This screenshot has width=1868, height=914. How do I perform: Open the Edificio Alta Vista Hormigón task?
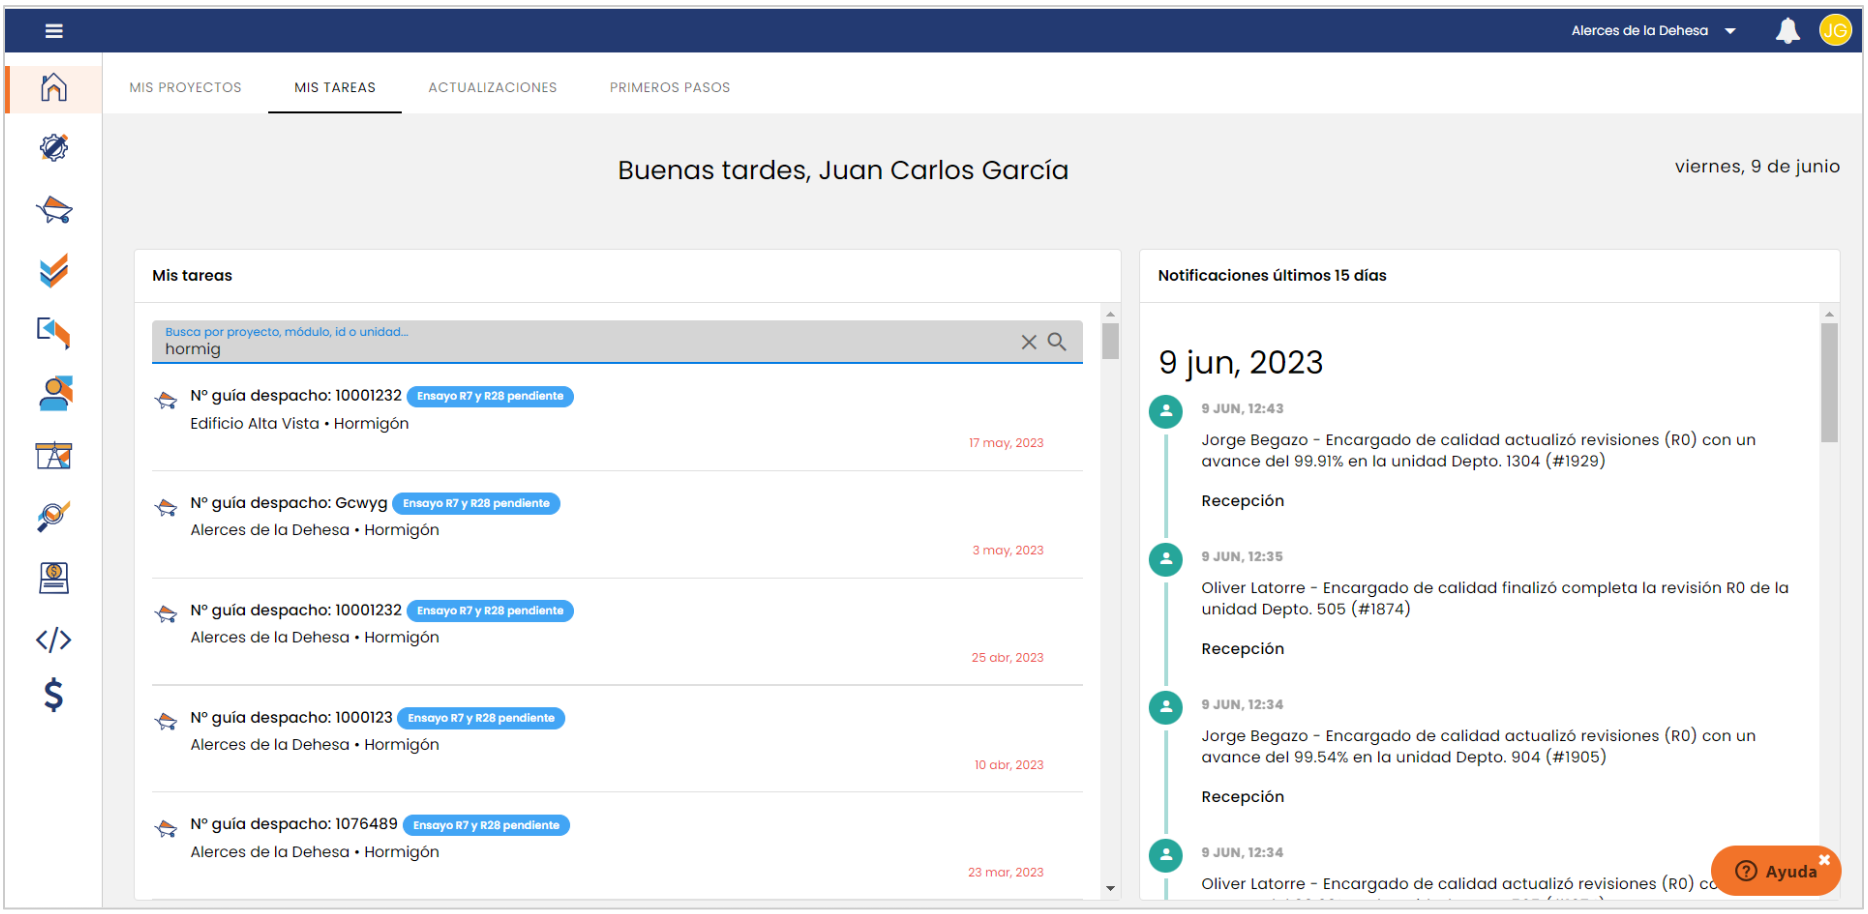coord(299,423)
